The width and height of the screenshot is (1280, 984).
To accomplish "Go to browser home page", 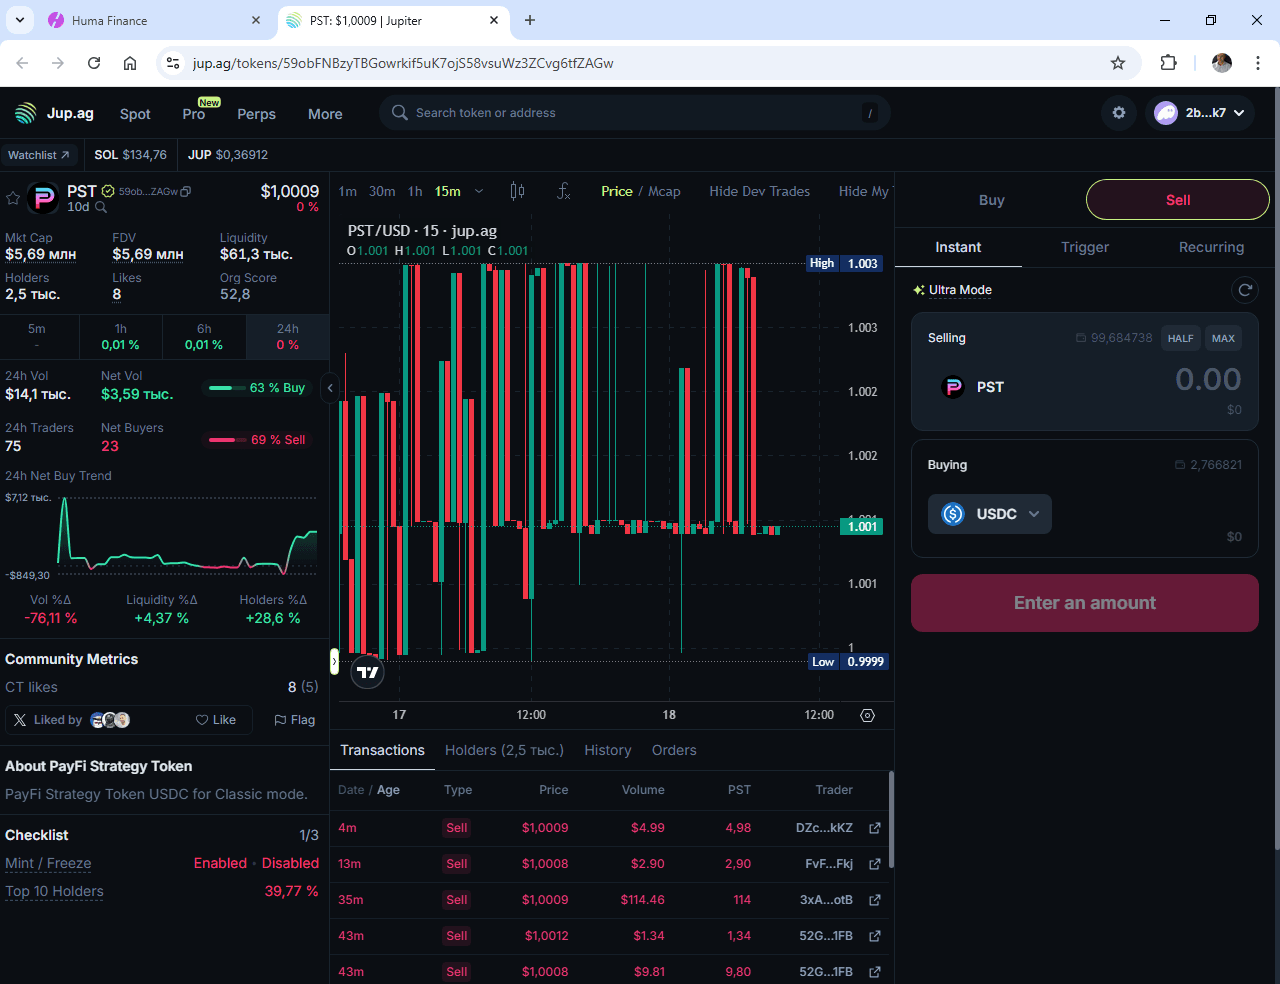I will 130,63.
